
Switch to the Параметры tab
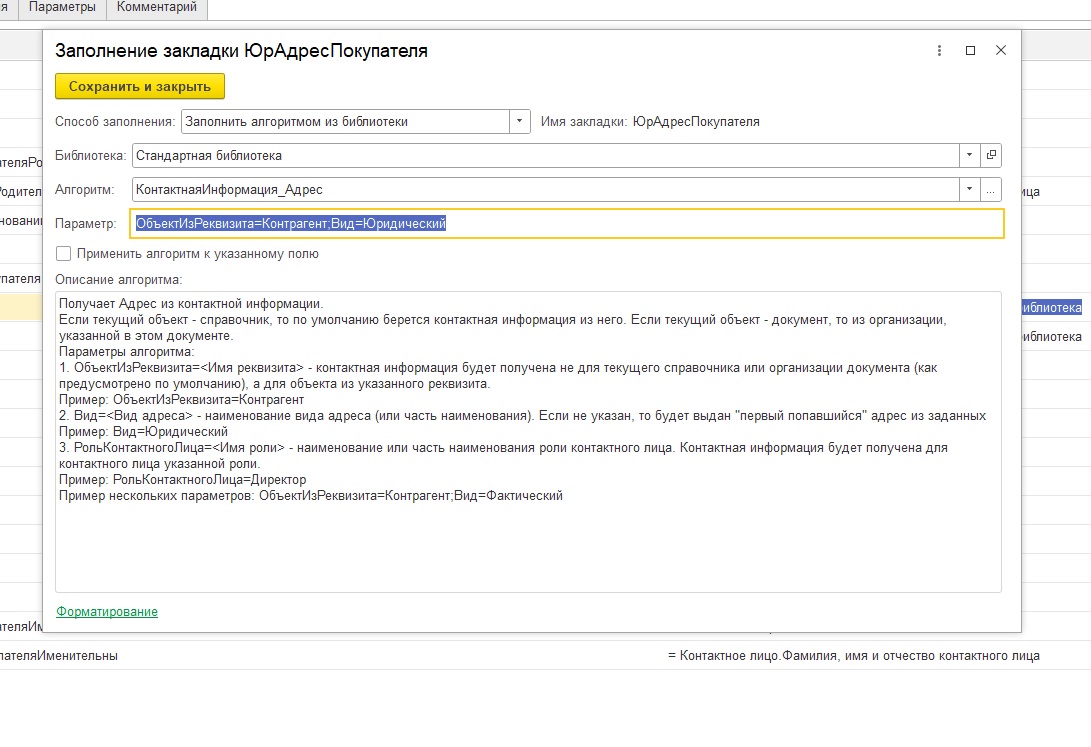click(x=62, y=8)
